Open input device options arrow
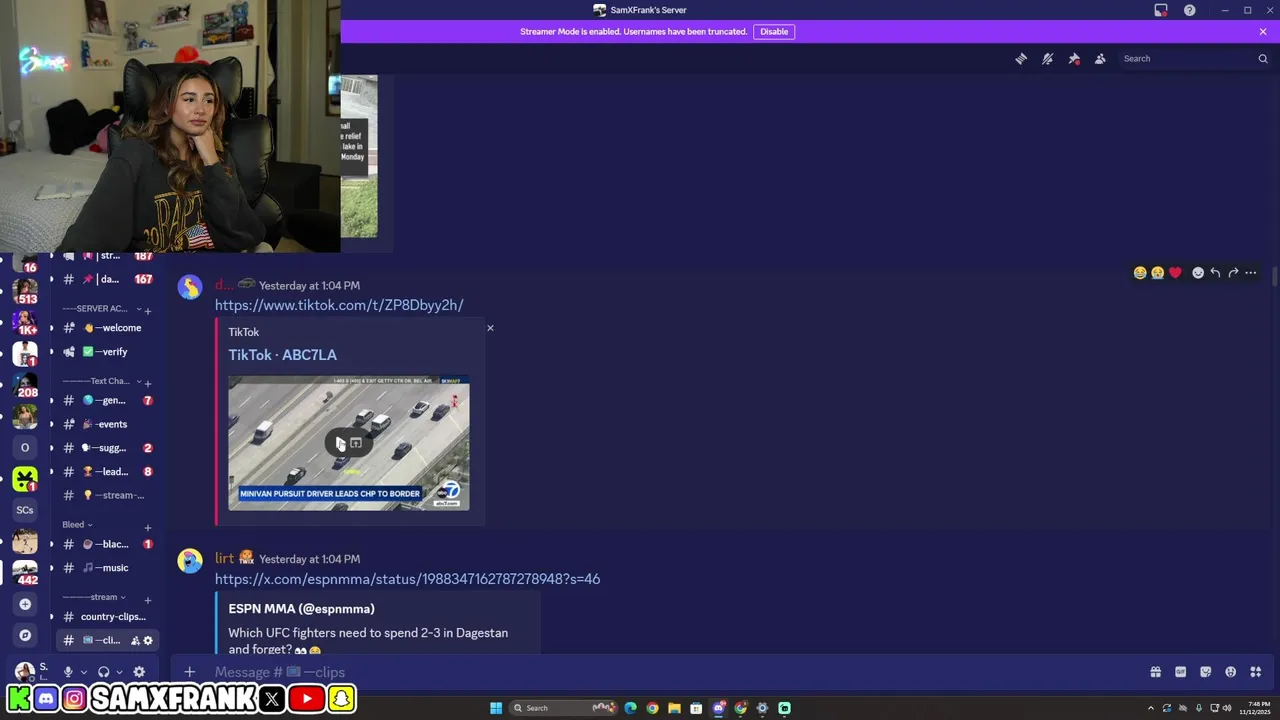 click(x=83, y=672)
